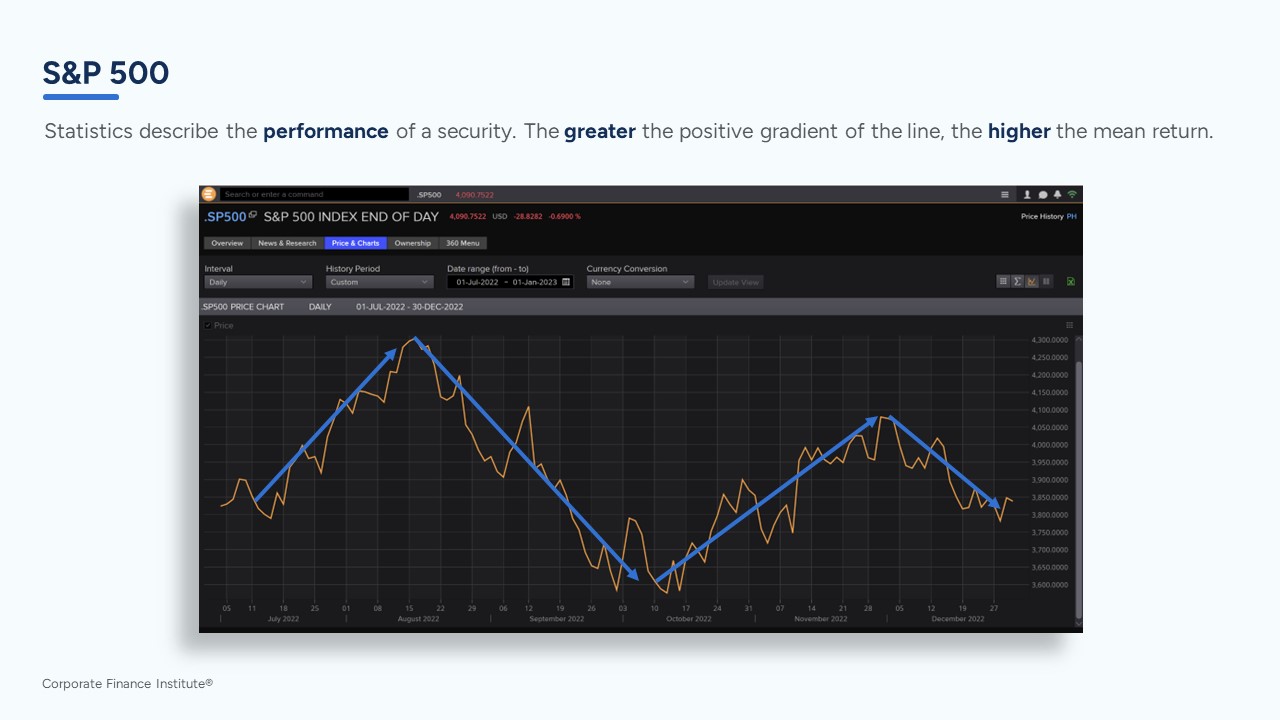Select the line chart view icon
This screenshot has height=720, width=1280.
(1031, 282)
